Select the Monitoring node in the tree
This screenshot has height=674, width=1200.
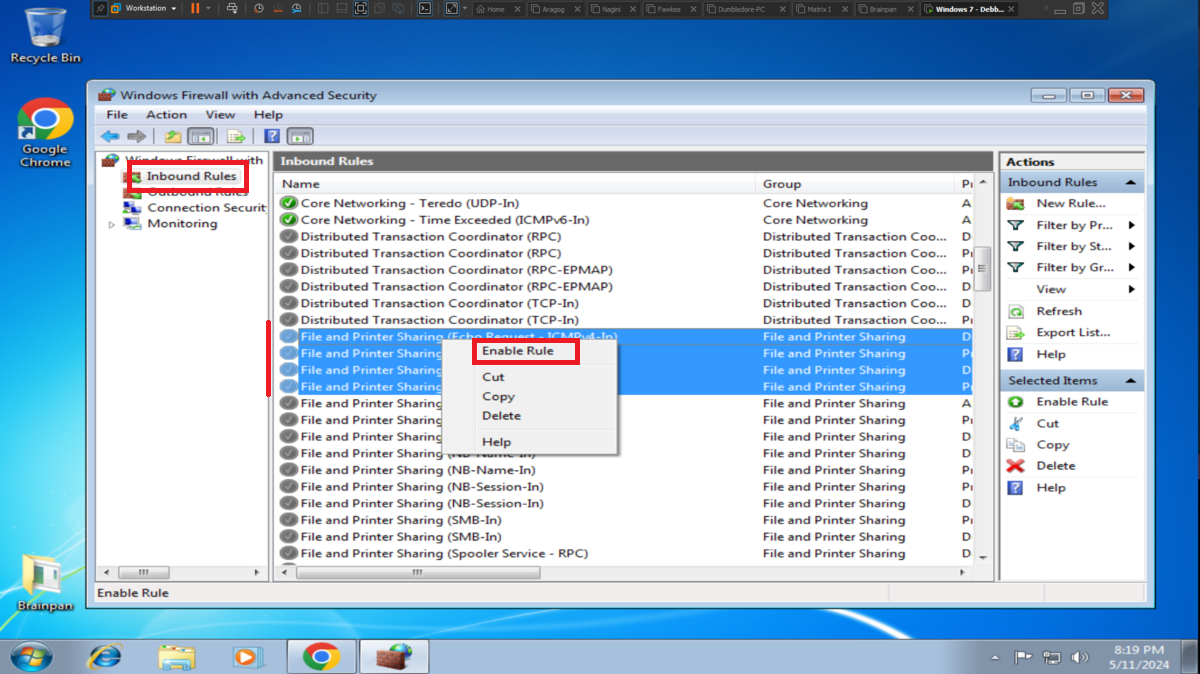coord(182,224)
